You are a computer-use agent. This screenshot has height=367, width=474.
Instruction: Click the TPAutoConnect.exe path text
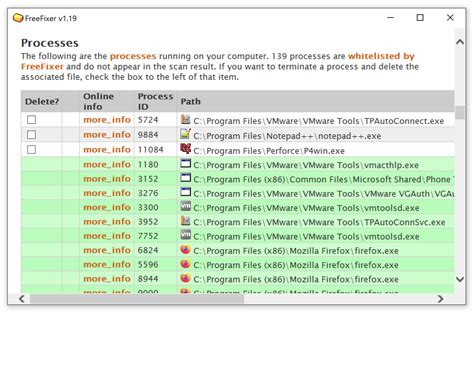pos(318,121)
